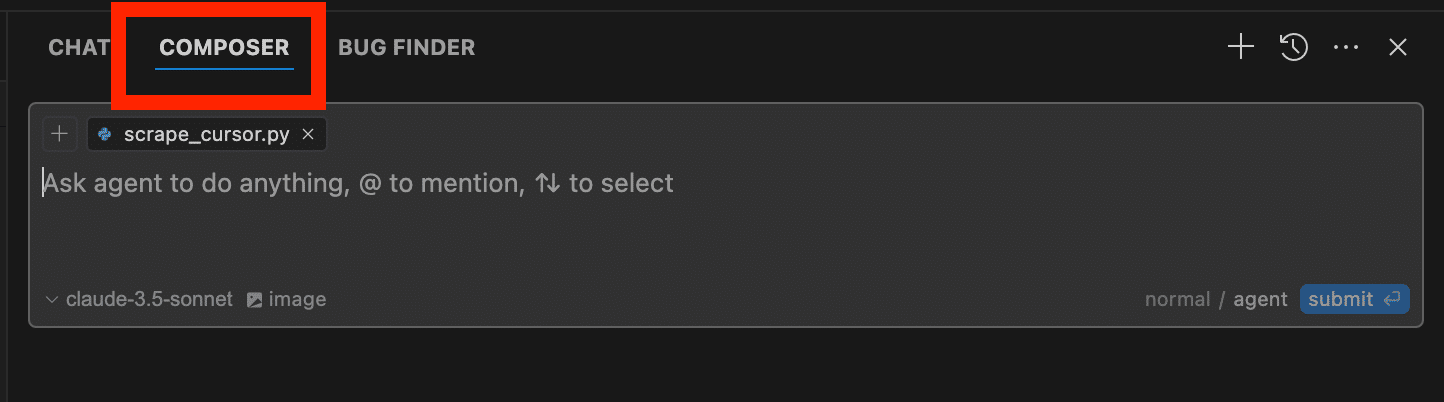Click the return arrow icon inside submit

pyautogui.click(x=1391, y=299)
